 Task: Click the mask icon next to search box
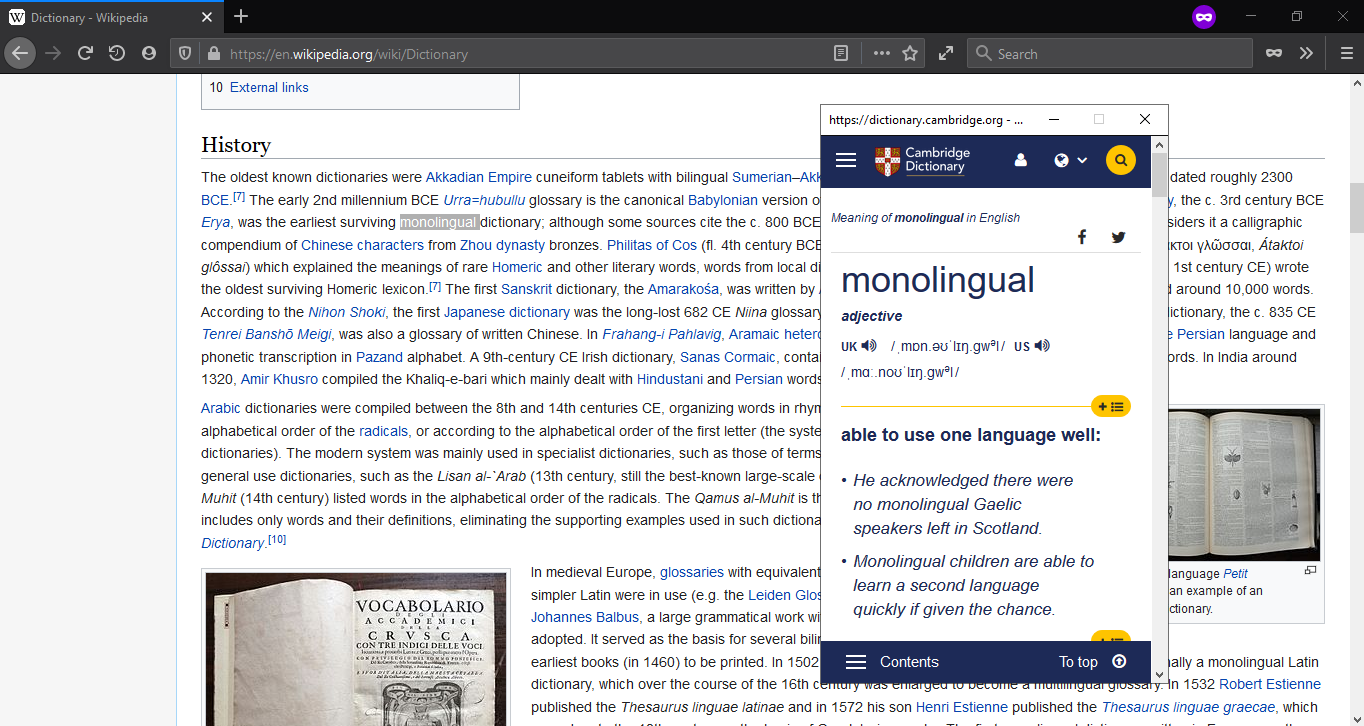click(x=1274, y=54)
